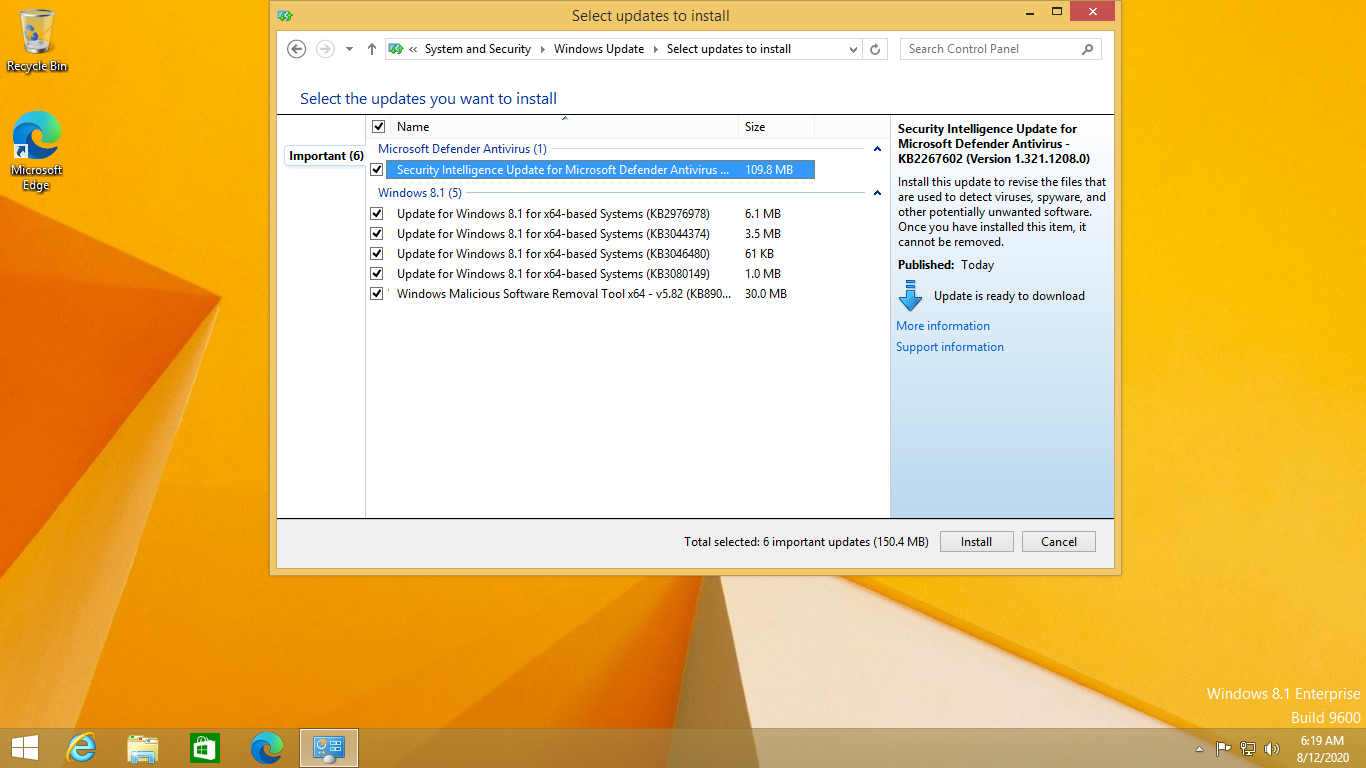Viewport: 1366px width, 768px height.
Task: Select Microsoft Edge desktop shortcut
Action: [x=37, y=151]
